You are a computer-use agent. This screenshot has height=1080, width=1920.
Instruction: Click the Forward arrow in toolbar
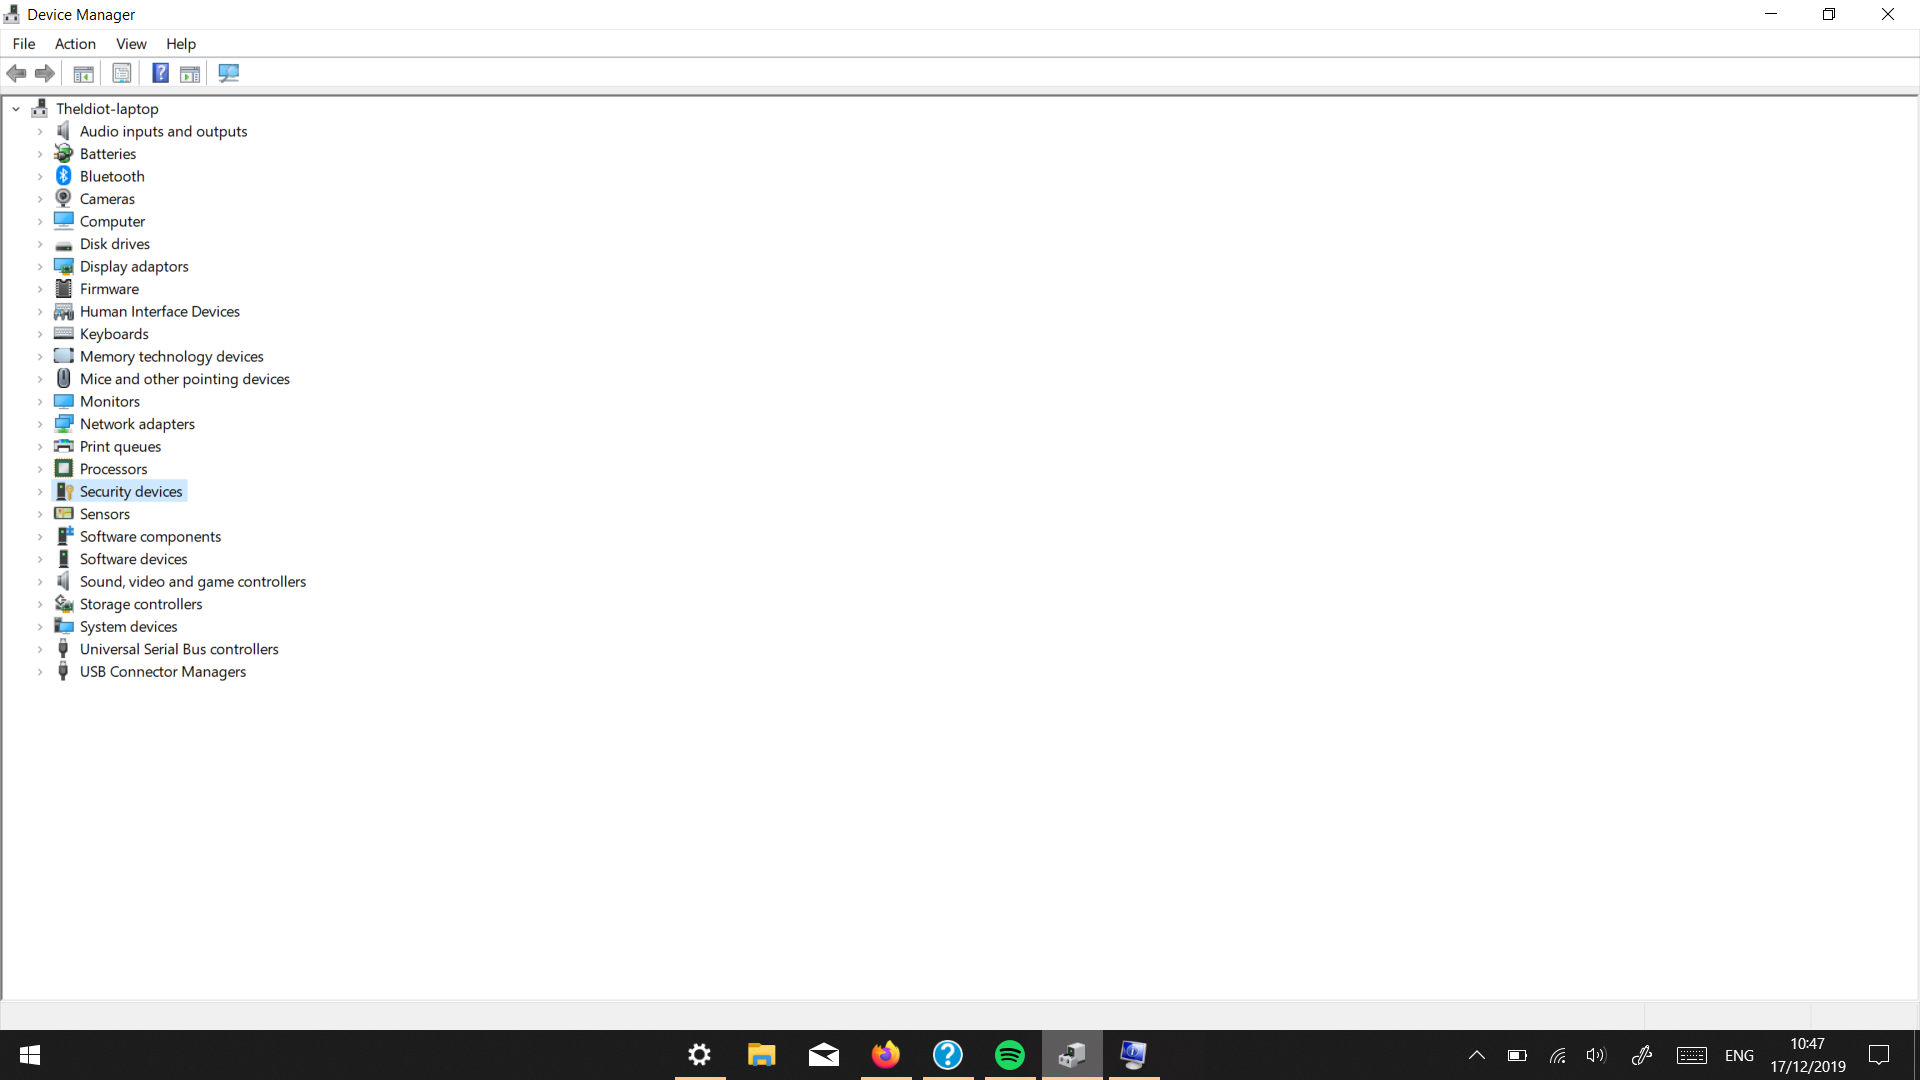pos(45,73)
